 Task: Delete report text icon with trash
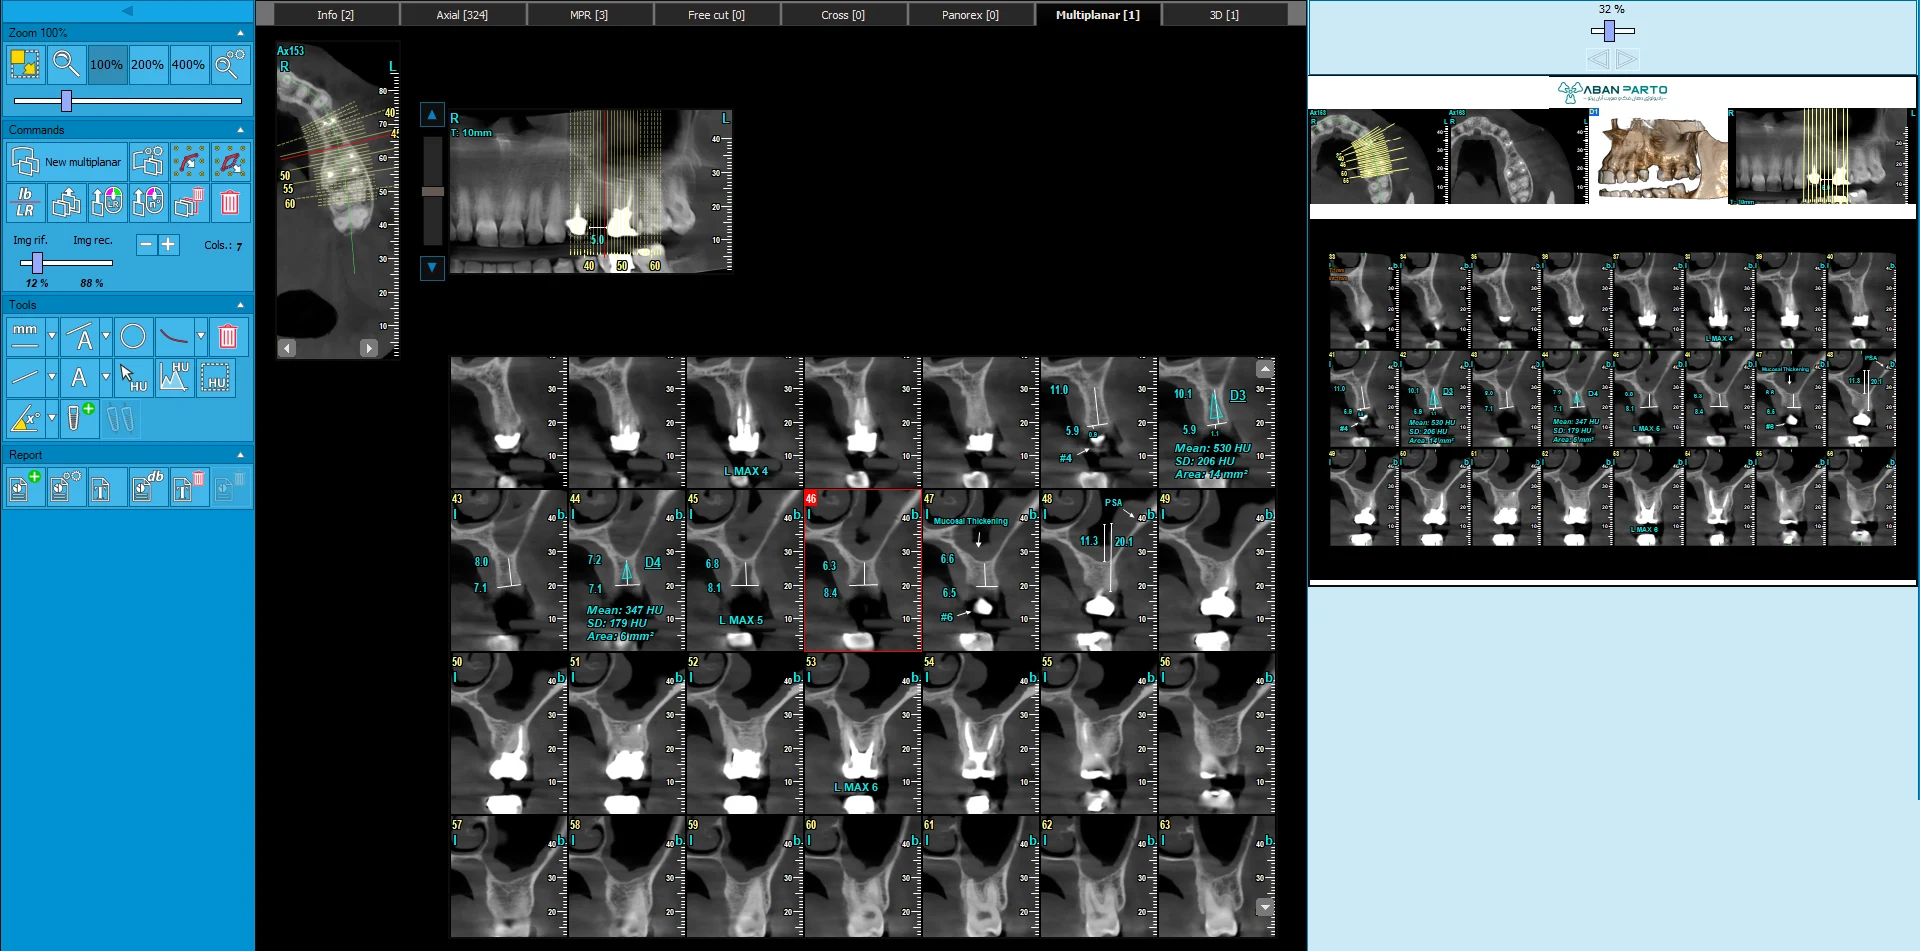pyautogui.click(x=189, y=487)
